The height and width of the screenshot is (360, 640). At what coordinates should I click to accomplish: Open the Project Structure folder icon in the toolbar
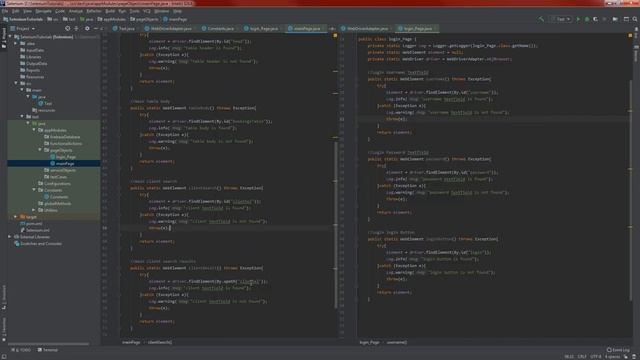[615, 19]
